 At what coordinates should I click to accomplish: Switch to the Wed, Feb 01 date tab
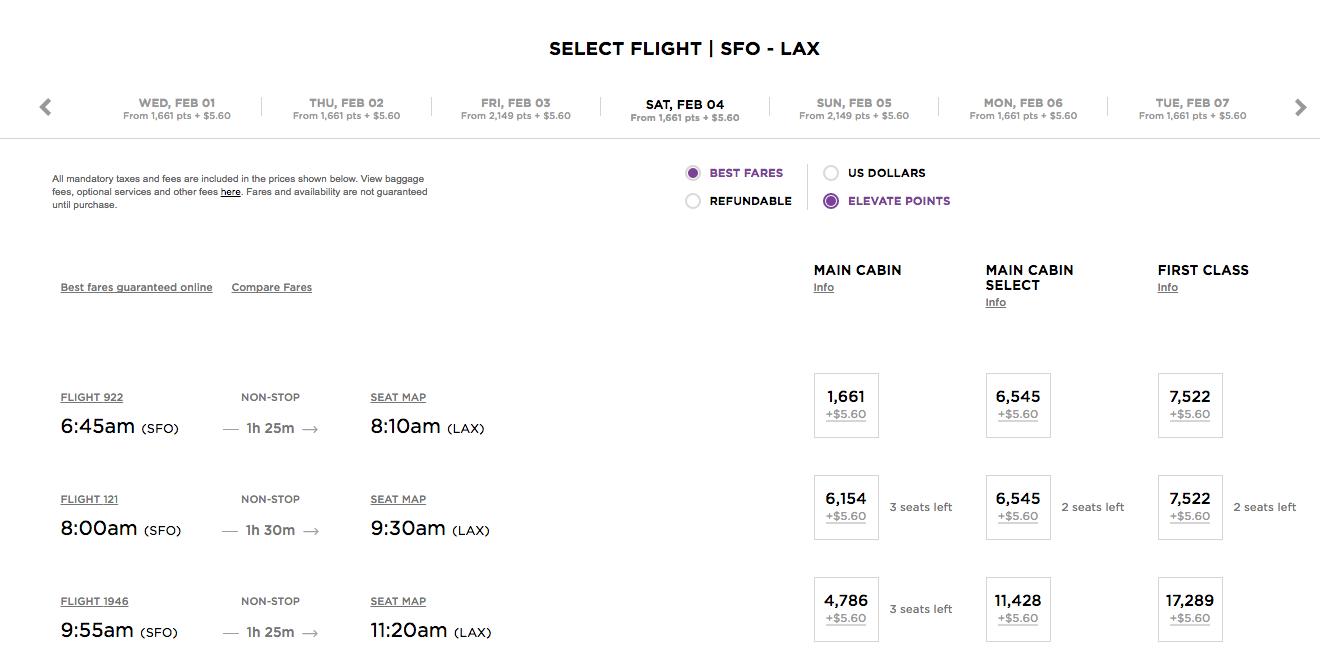point(177,108)
